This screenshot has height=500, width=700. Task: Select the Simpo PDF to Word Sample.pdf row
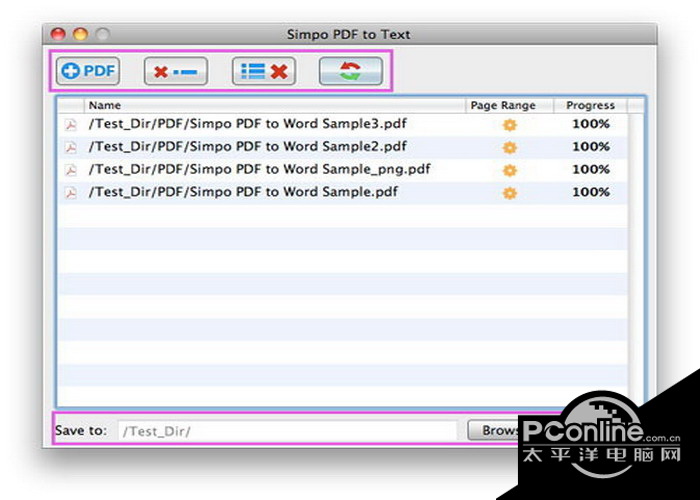pos(342,193)
